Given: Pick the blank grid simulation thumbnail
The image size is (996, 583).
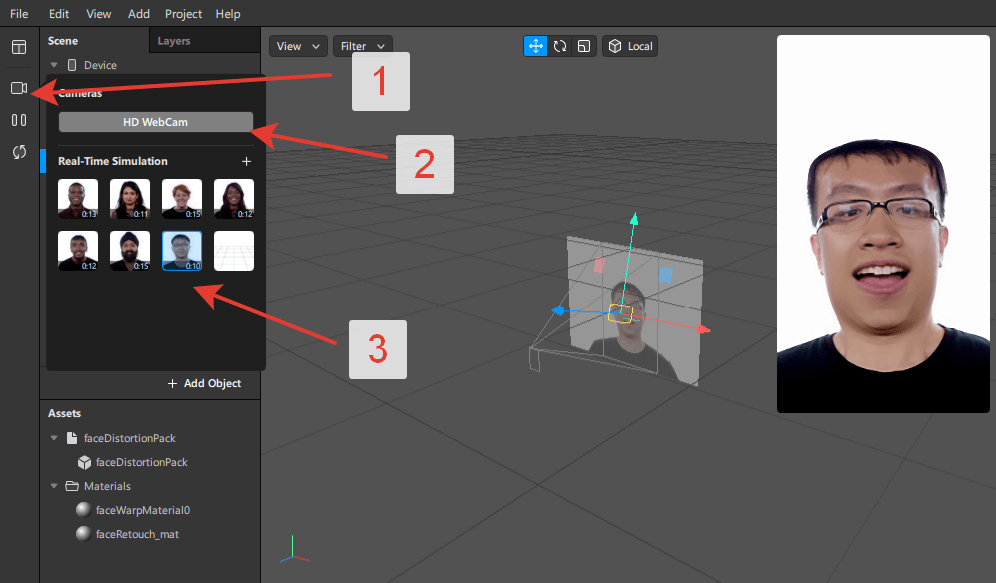Looking at the screenshot, I should pyautogui.click(x=234, y=251).
